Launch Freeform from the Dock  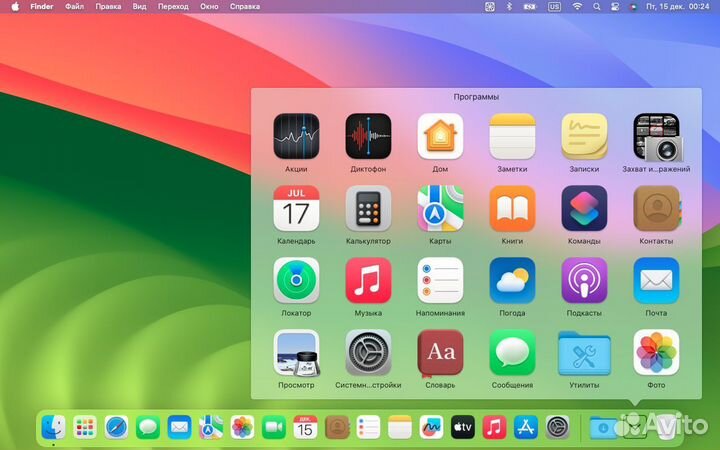click(x=431, y=427)
